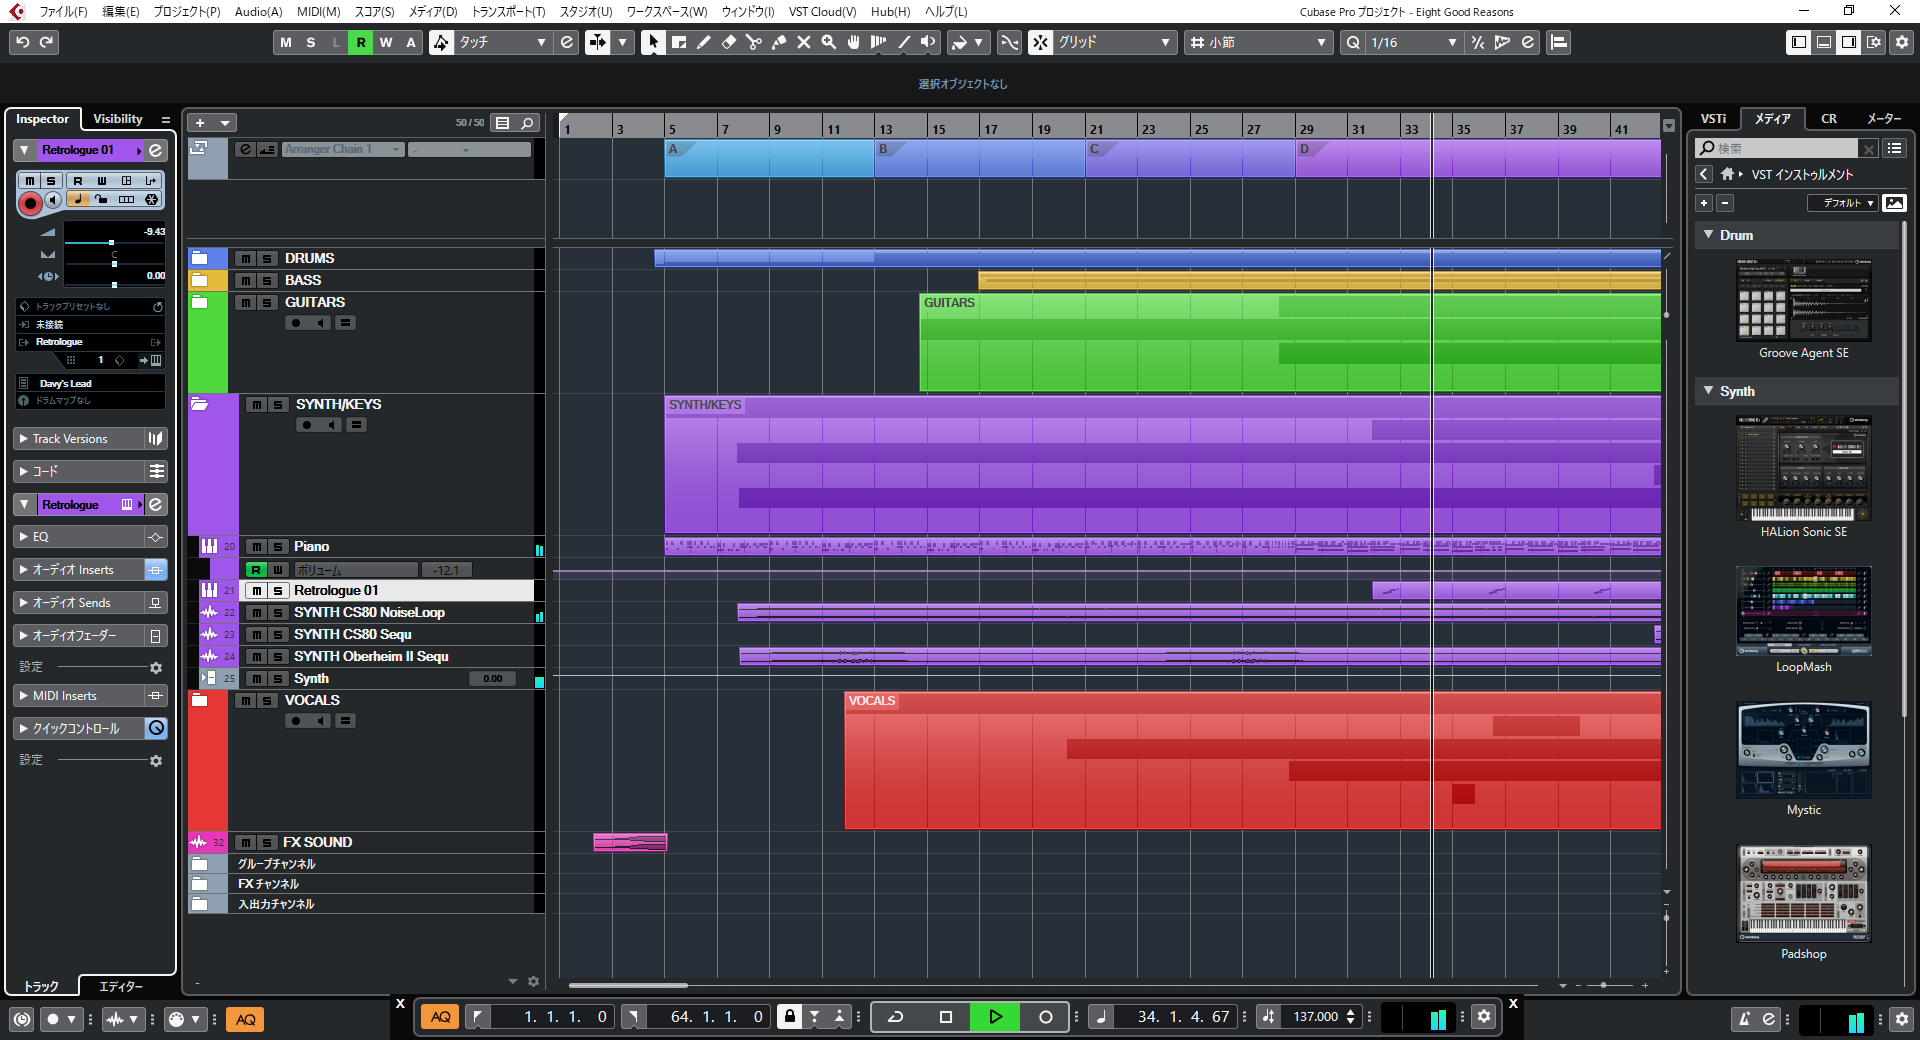Click the Groove Agent SE thumbnail
1920x1040 pixels.
tap(1803, 300)
